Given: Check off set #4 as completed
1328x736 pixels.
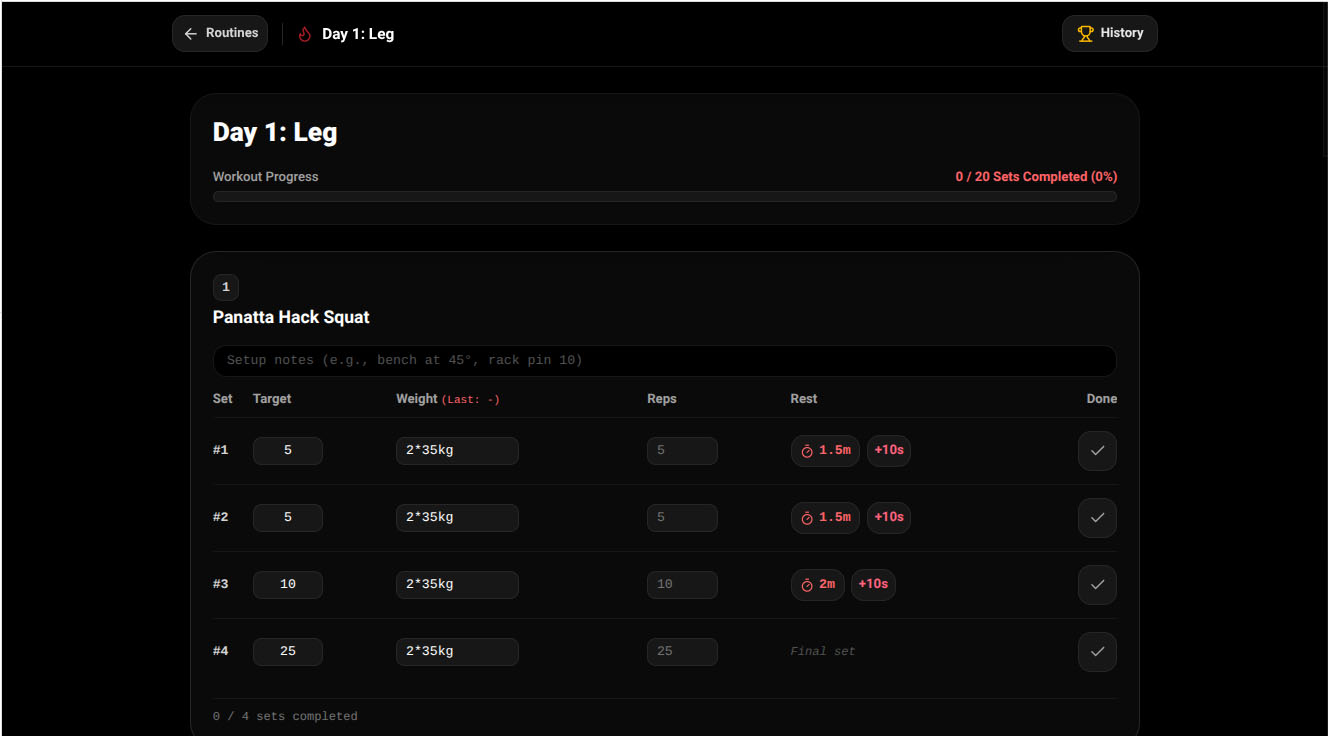Looking at the screenshot, I should point(1097,652).
